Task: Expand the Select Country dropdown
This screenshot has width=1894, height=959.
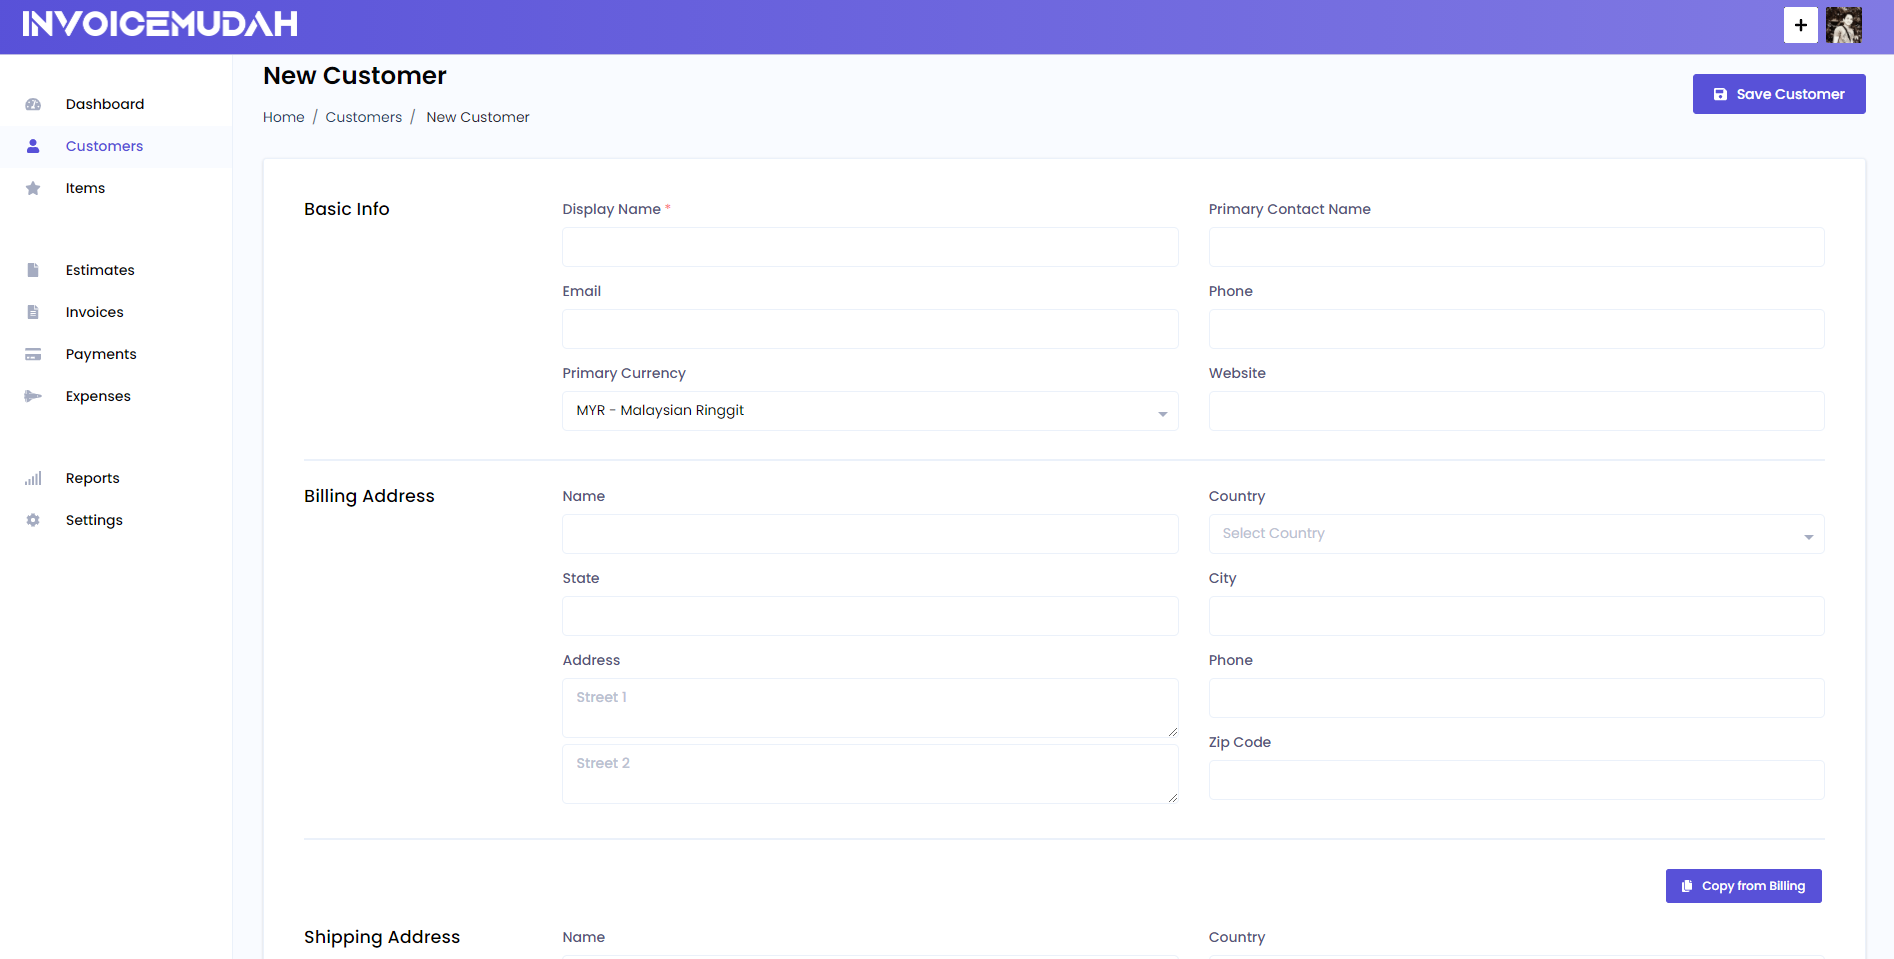Action: pyautogui.click(x=1516, y=533)
